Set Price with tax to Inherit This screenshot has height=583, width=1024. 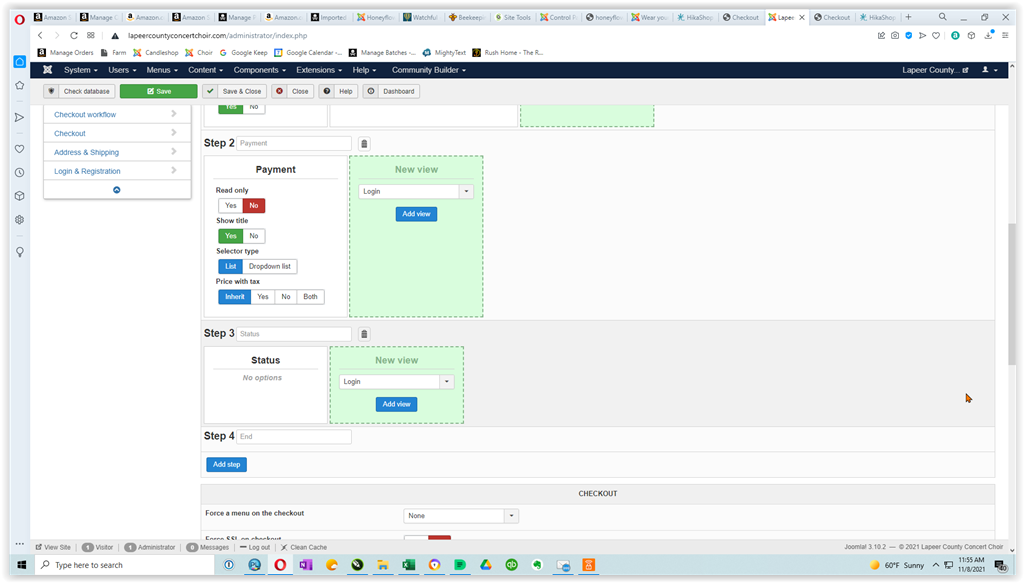coord(234,297)
